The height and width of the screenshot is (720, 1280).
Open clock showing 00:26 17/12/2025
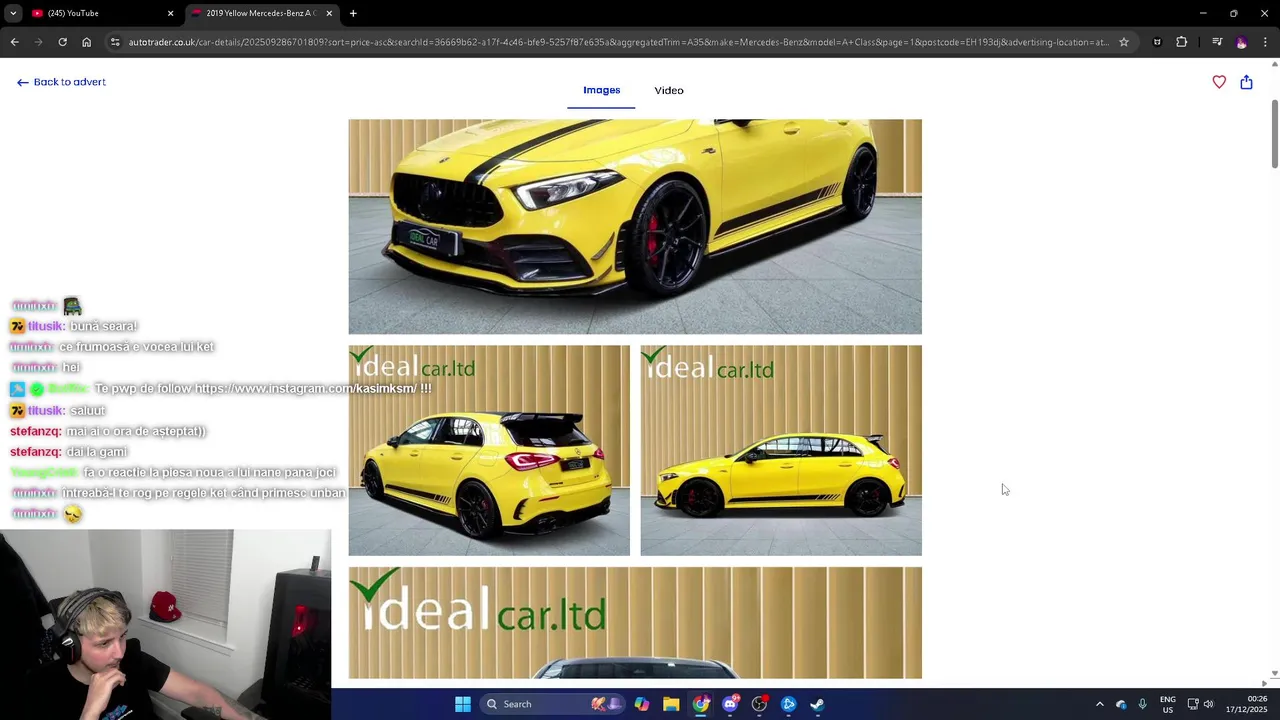[x=1246, y=704]
